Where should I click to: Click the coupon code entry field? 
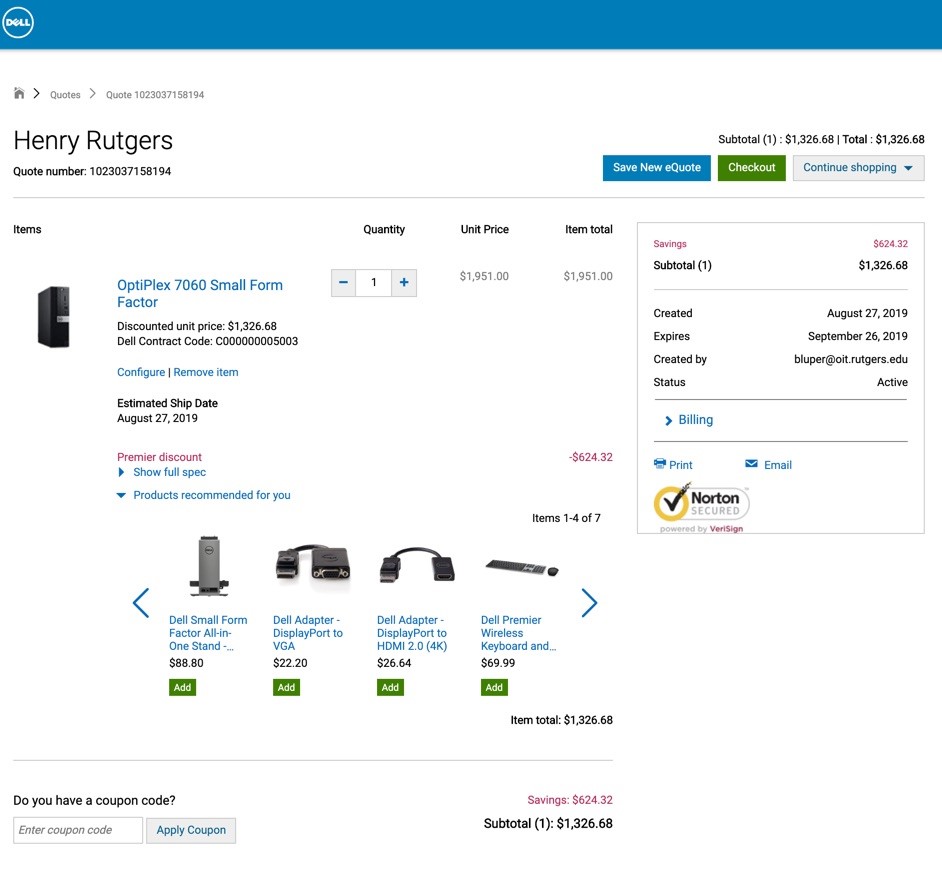pos(77,830)
